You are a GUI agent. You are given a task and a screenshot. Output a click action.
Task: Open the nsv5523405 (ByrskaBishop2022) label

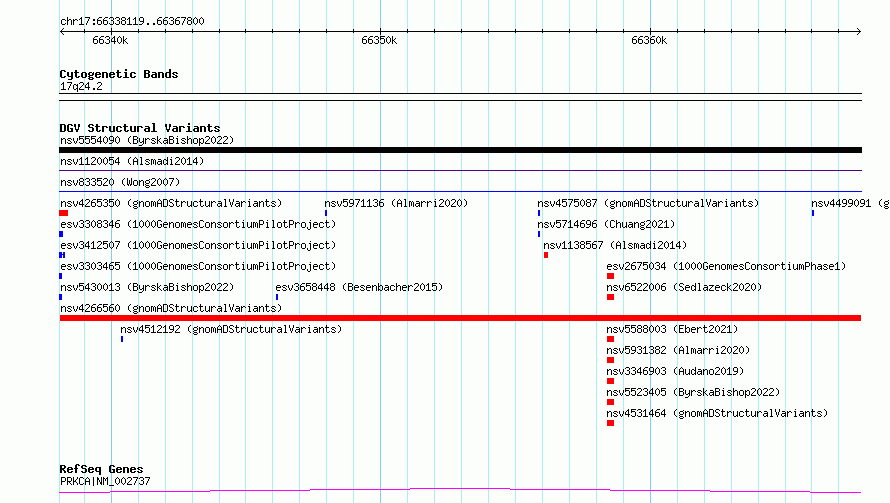click(693, 392)
